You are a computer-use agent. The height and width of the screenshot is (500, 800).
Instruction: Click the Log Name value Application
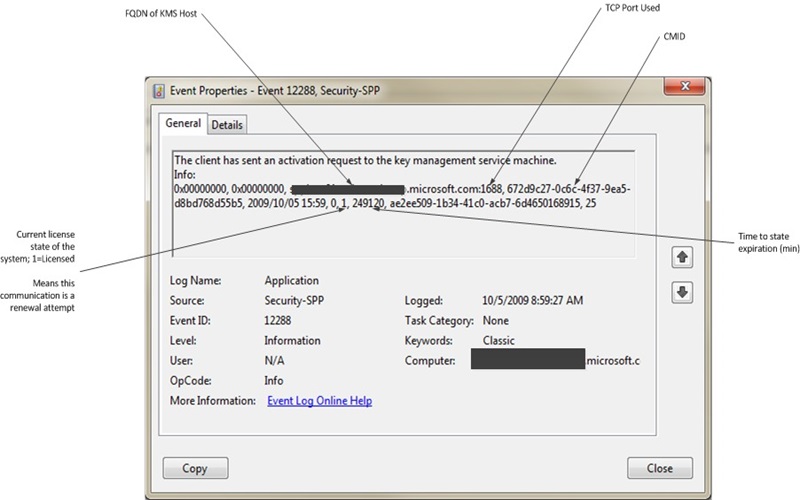[x=291, y=281]
